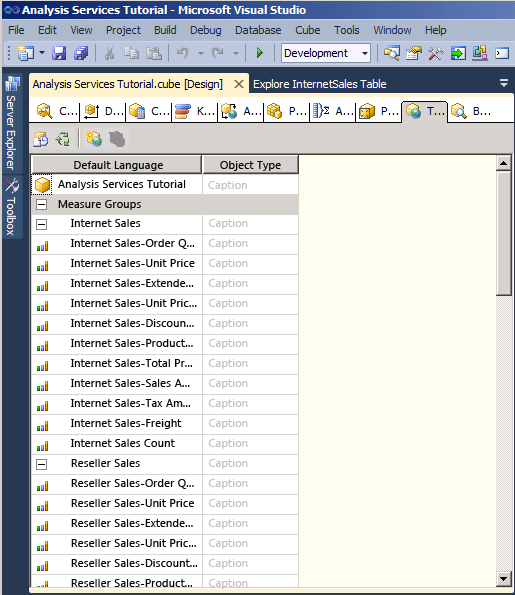This screenshot has height=595, width=515.
Task: Open the Build menu
Action: [165, 30]
